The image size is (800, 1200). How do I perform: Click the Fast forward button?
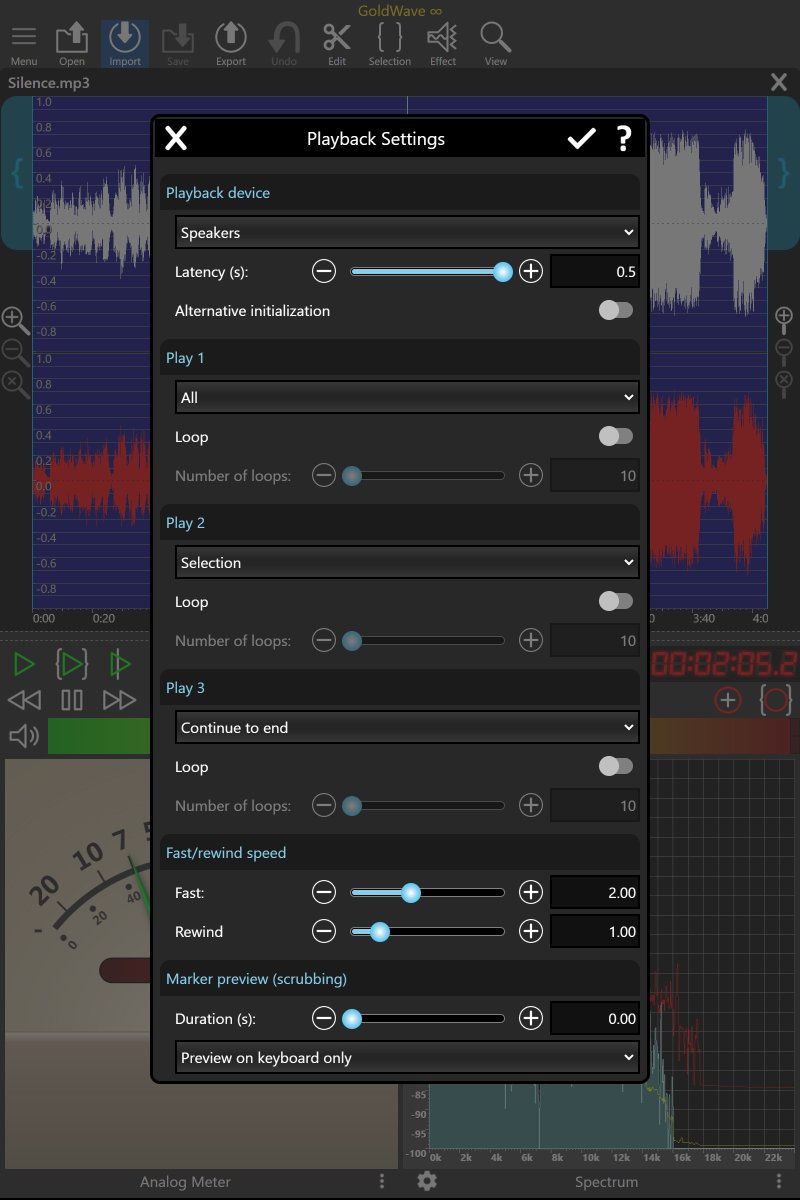119,699
